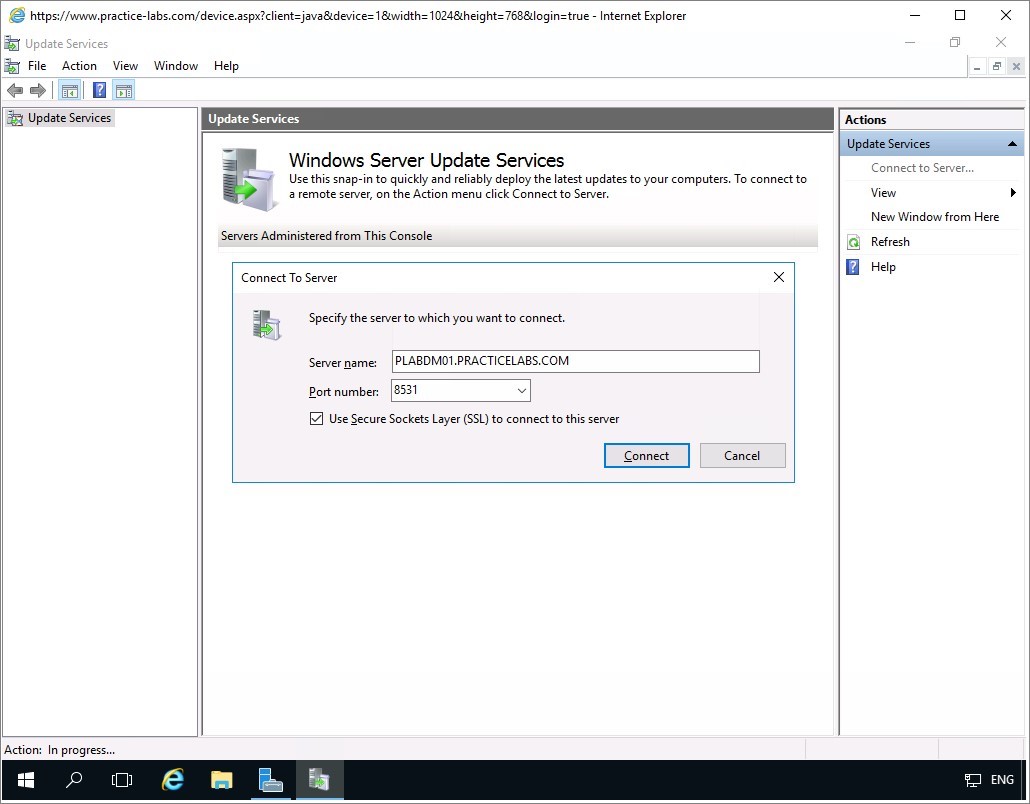
Task: Click the Internet Explorer taskbar icon
Action: (173, 780)
